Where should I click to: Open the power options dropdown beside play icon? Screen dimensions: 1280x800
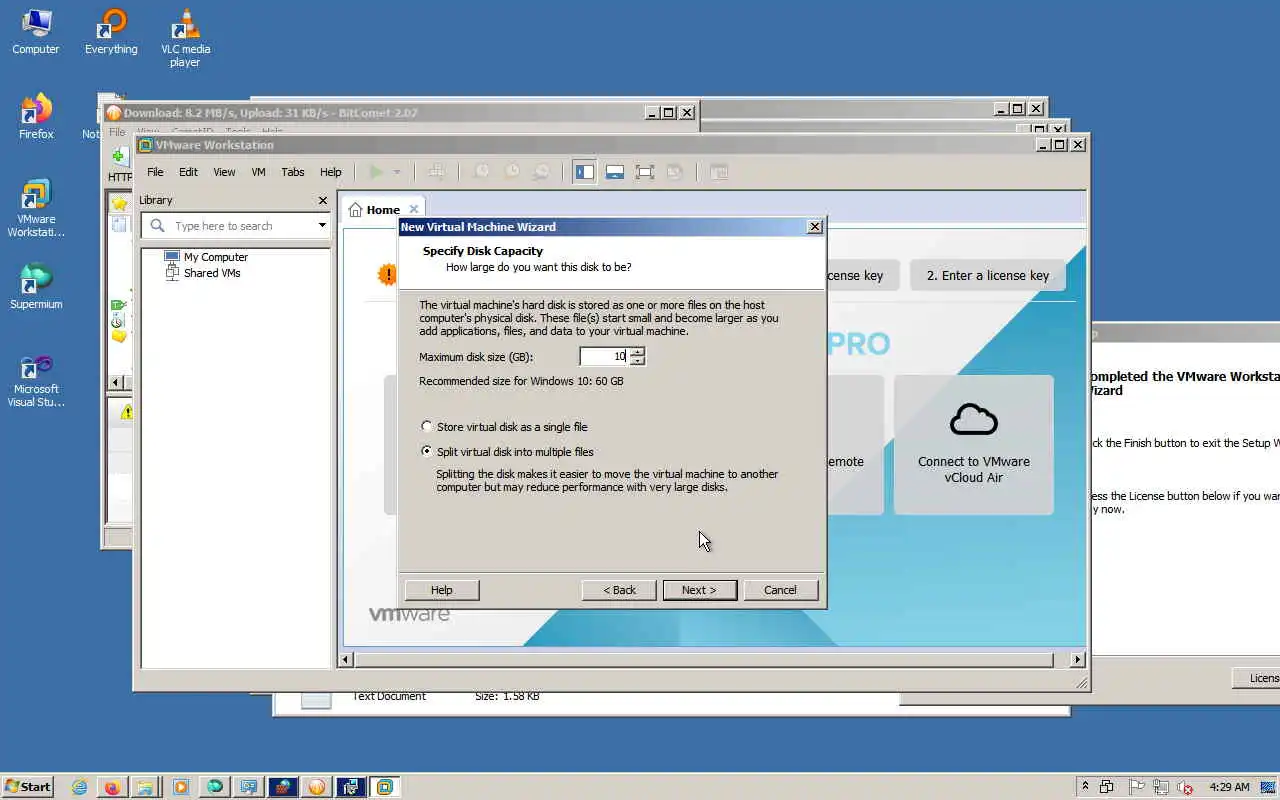(397, 172)
